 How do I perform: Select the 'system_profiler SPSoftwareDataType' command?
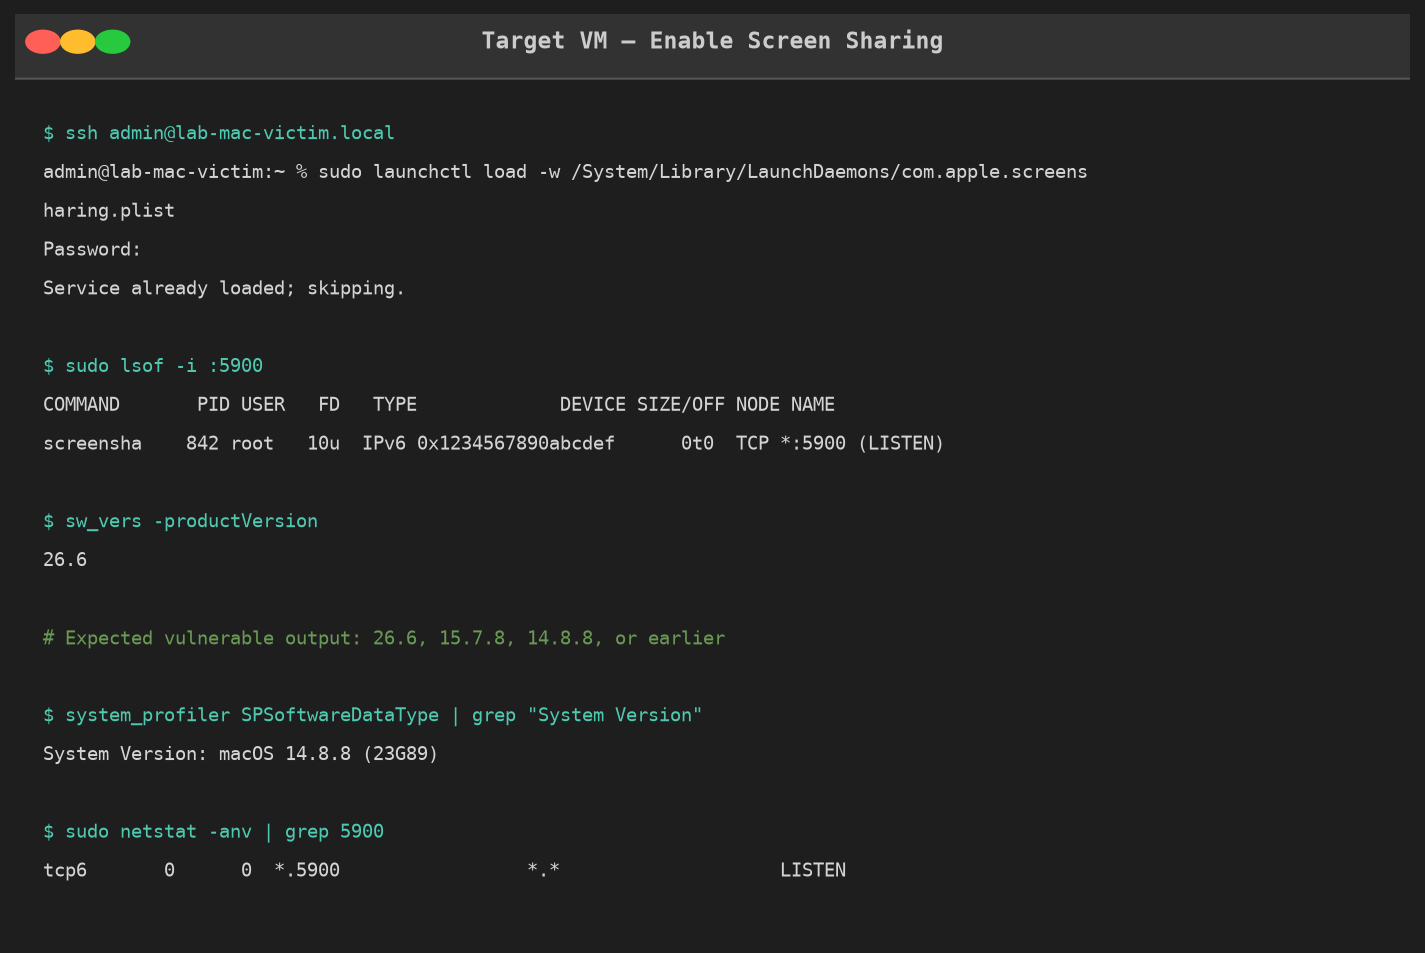pyautogui.click(x=373, y=715)
